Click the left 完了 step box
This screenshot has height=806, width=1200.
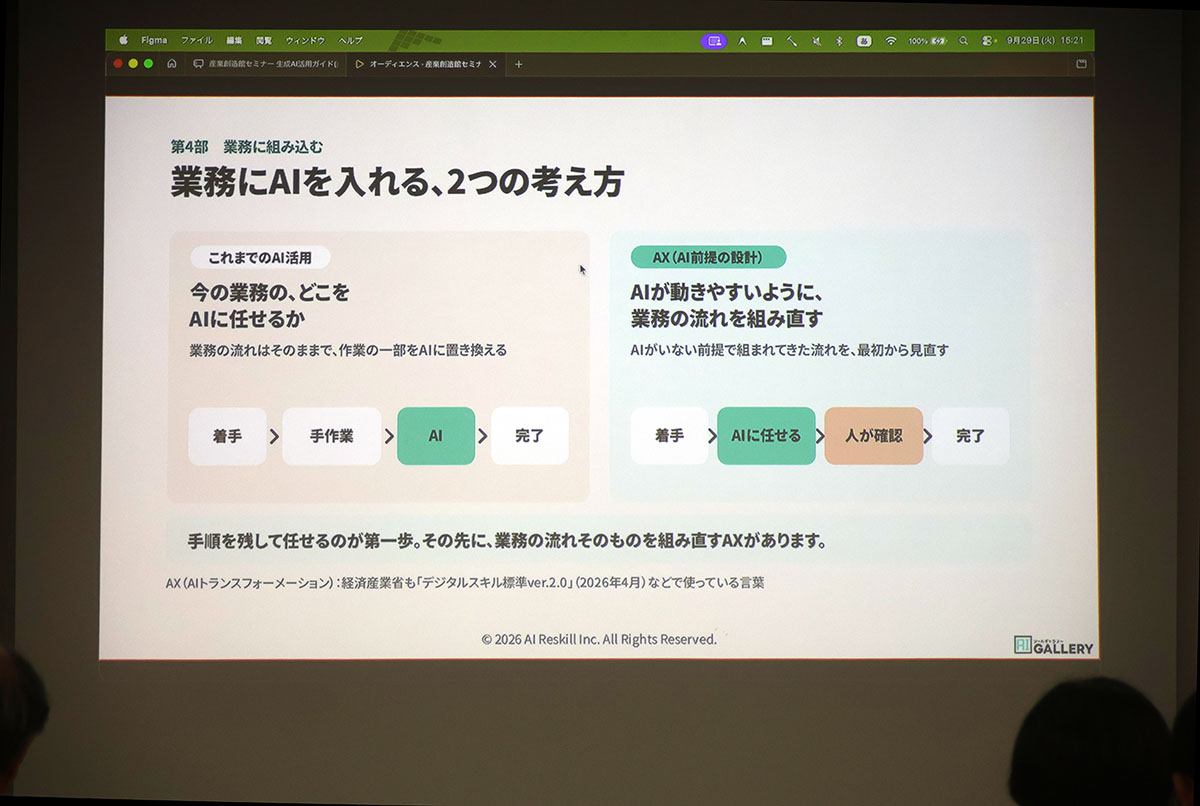click(x=529, y=436)
